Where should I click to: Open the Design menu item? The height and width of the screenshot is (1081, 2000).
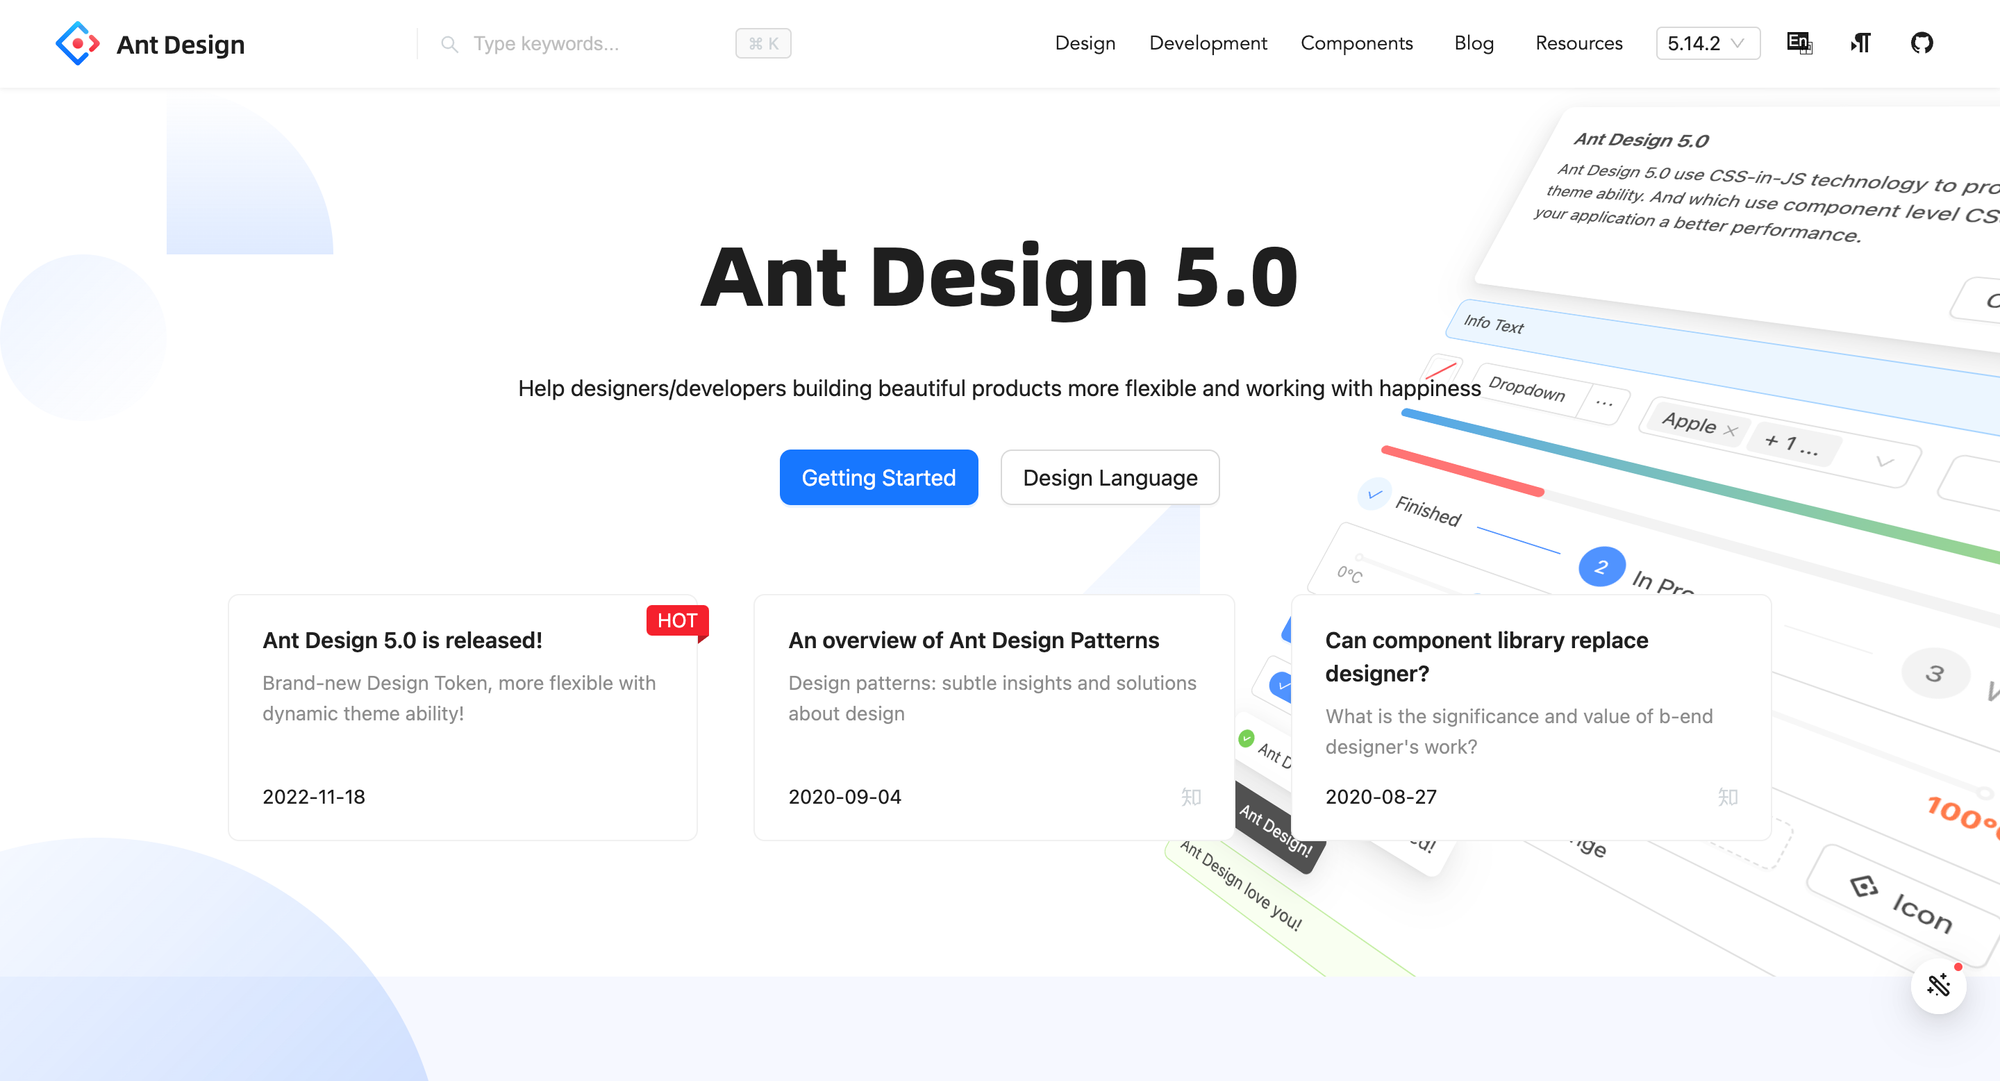pos(1085,43)
